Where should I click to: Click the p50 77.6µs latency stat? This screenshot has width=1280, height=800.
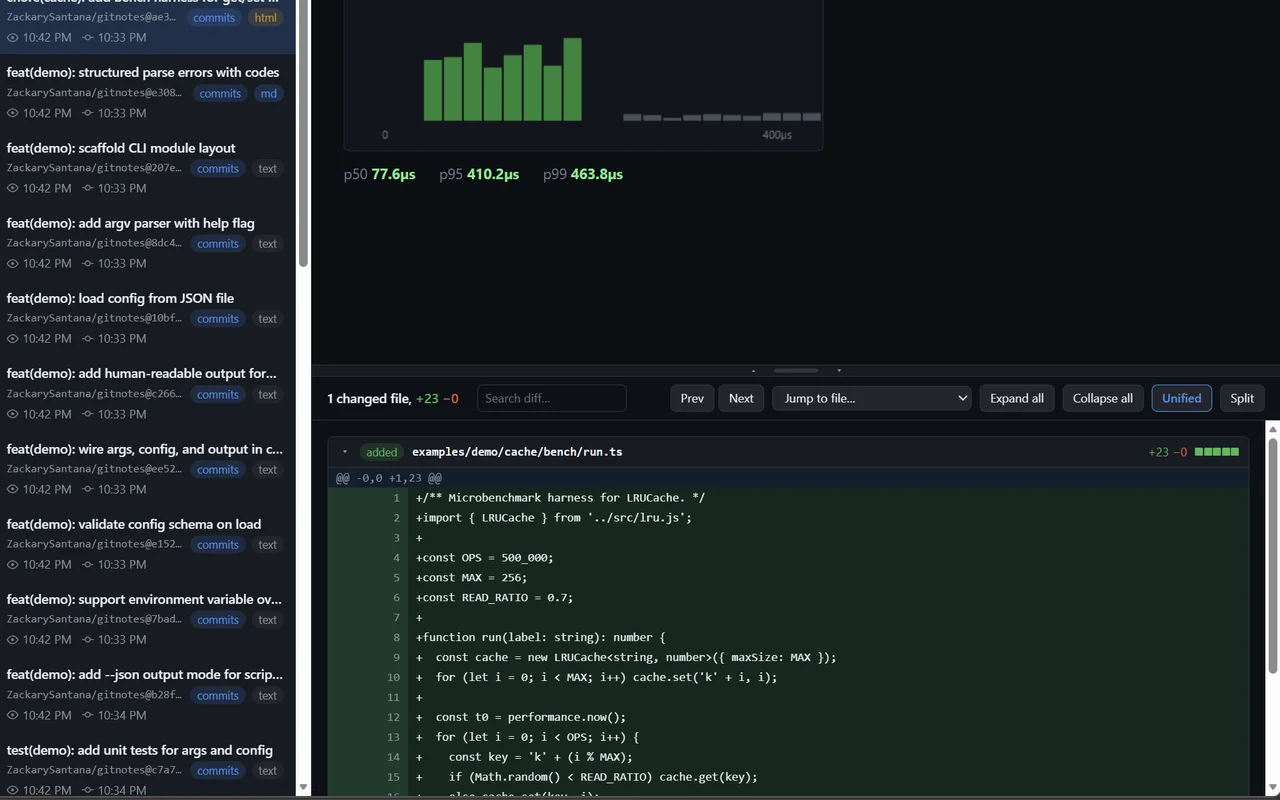coord(379,174)
